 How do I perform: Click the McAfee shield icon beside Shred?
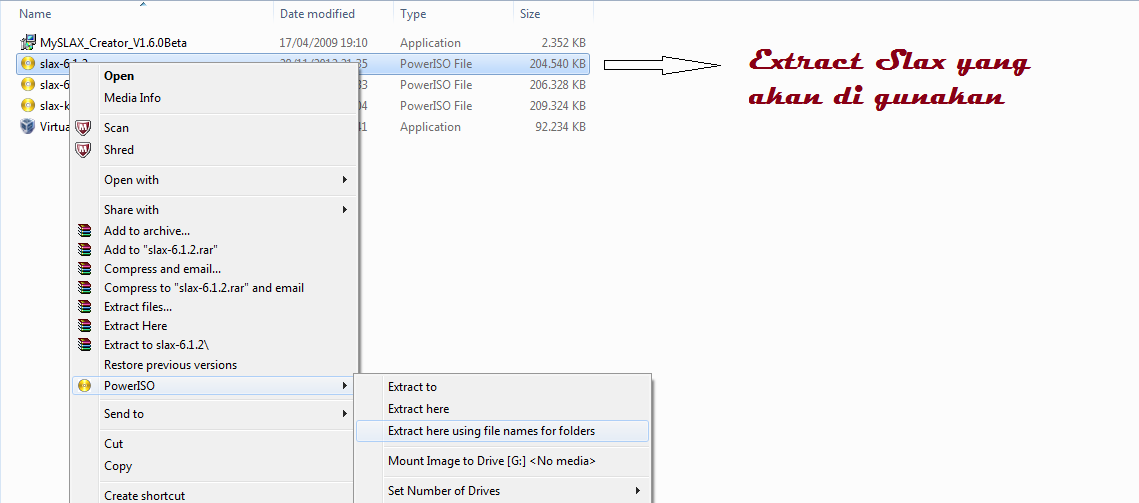[84, 150]
